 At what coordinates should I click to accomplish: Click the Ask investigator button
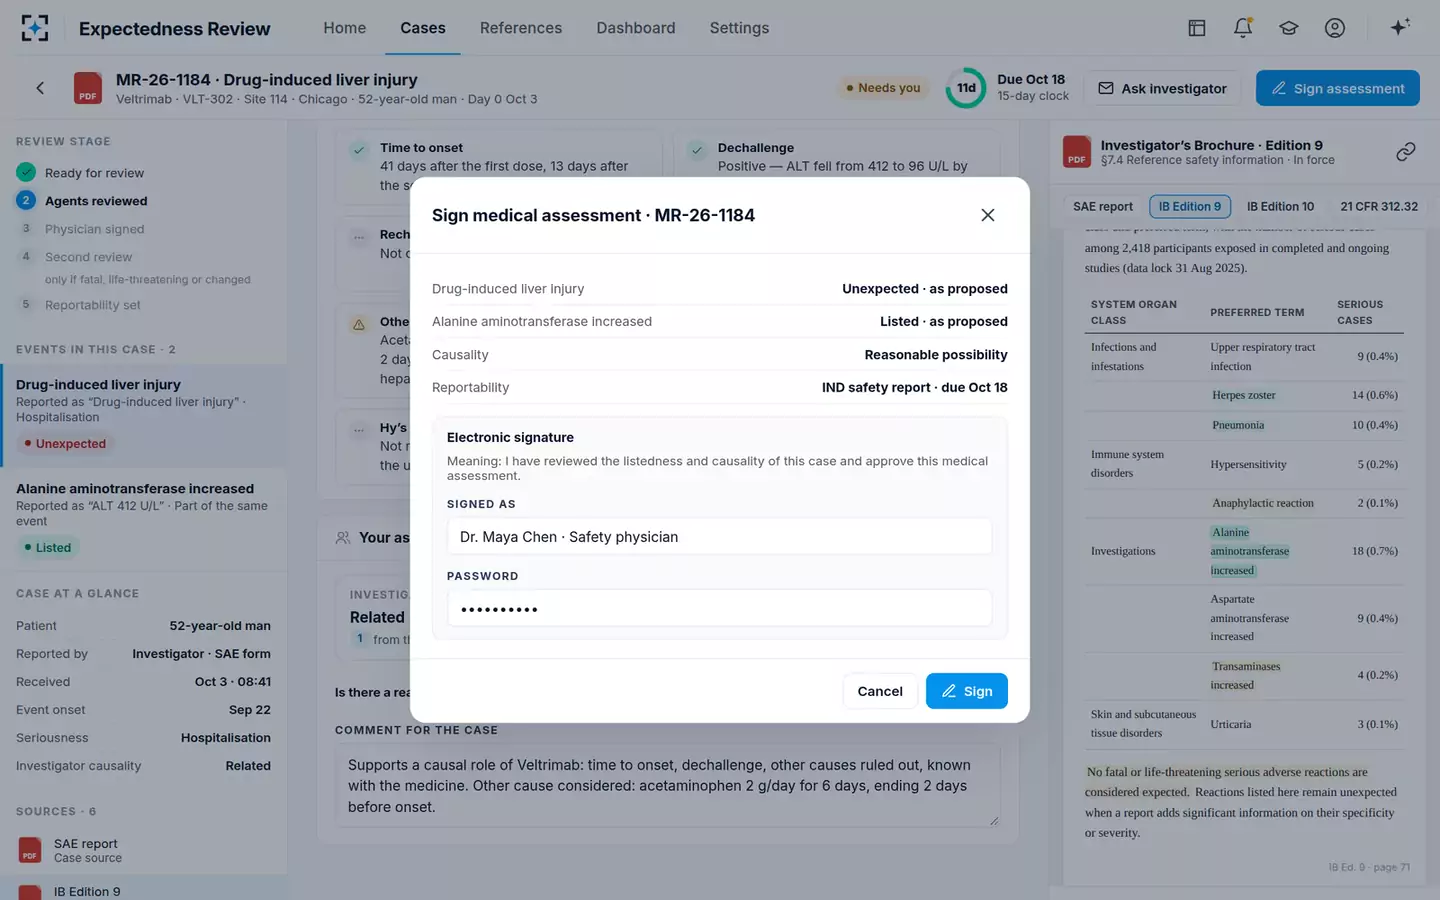1162,88
